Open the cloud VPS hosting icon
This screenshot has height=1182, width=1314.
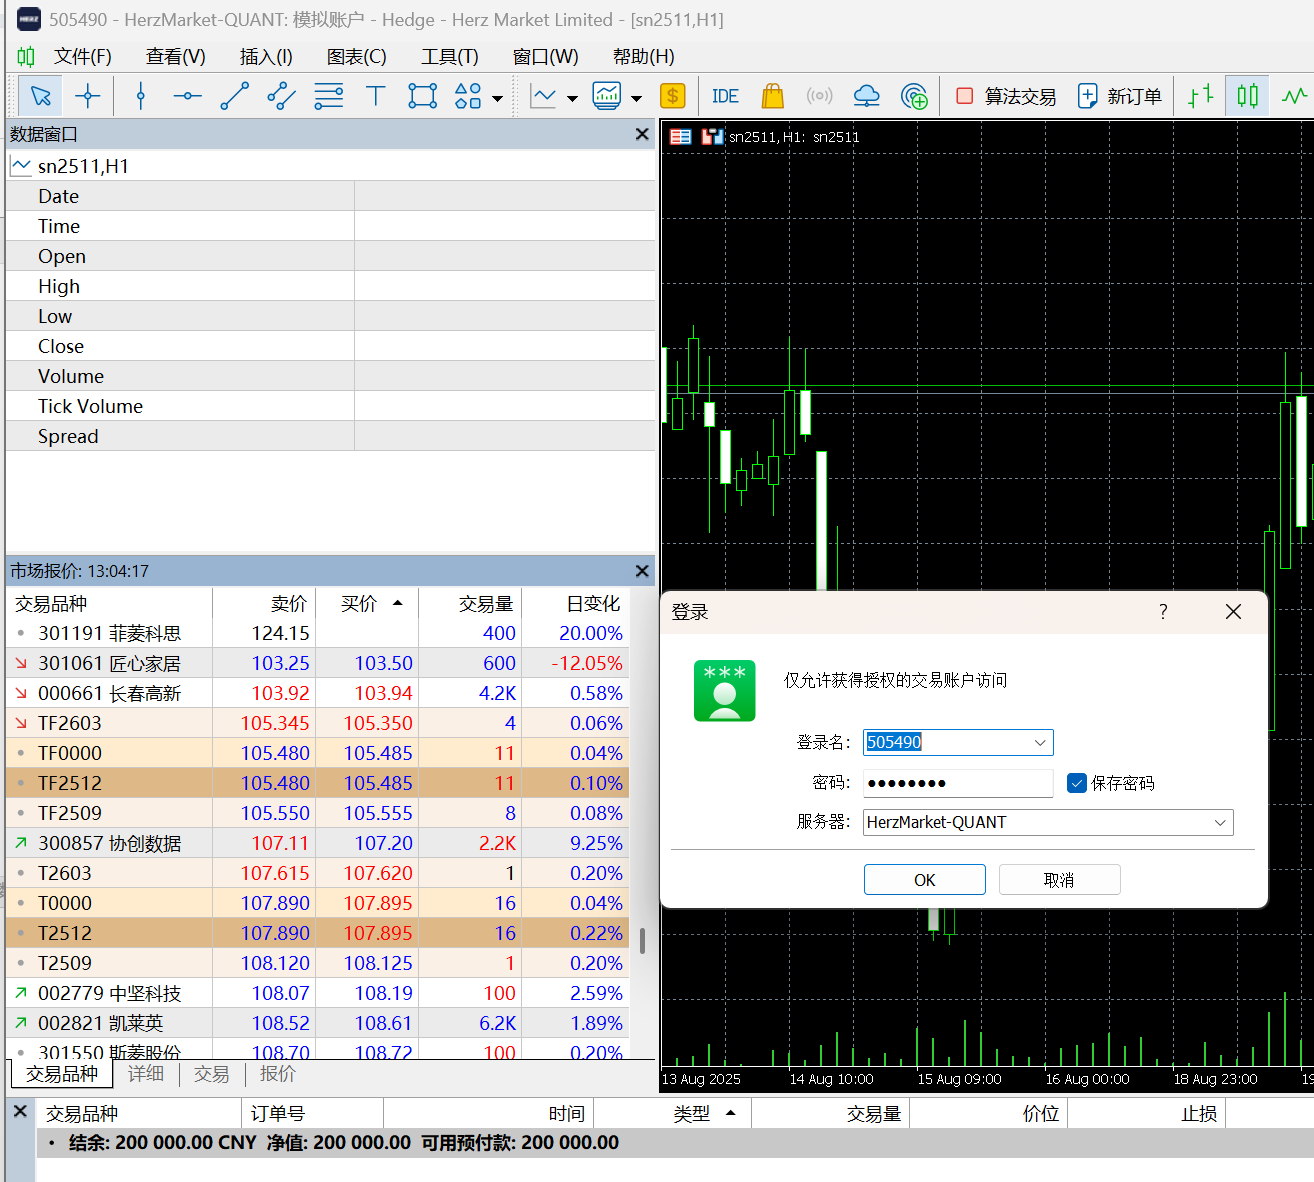coord(866,96)
